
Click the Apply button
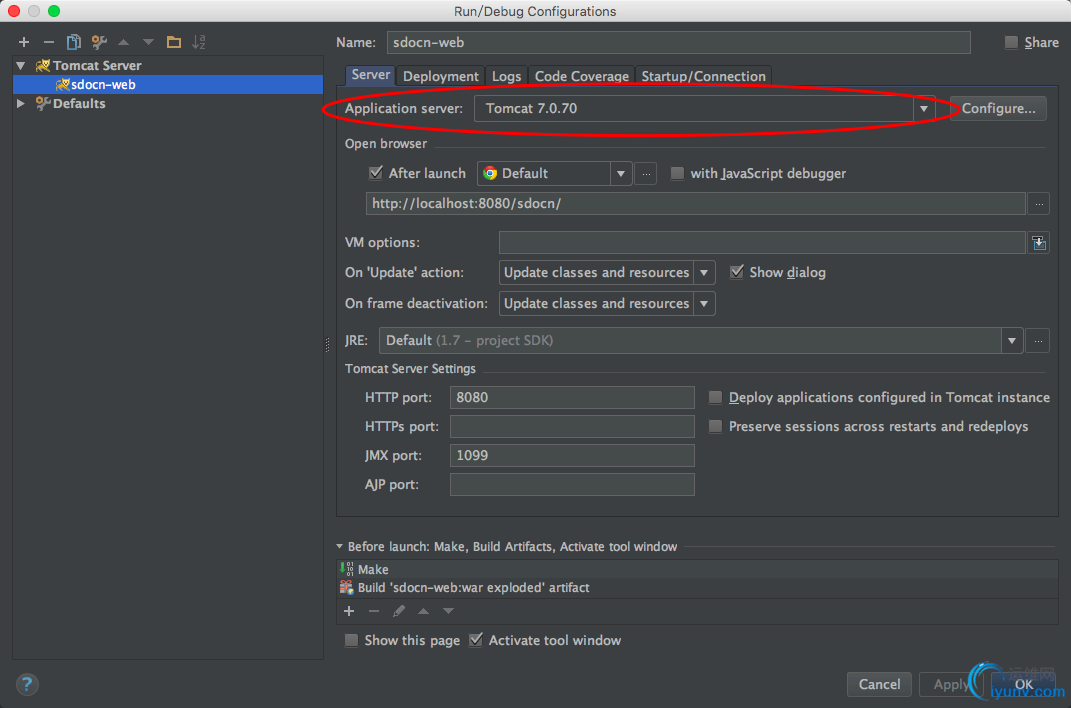click(951, 684)
